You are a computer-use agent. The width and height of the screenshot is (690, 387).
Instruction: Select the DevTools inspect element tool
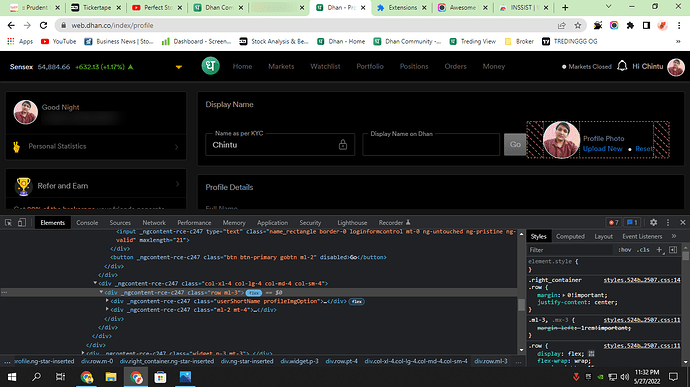click(x=8, y=222)
